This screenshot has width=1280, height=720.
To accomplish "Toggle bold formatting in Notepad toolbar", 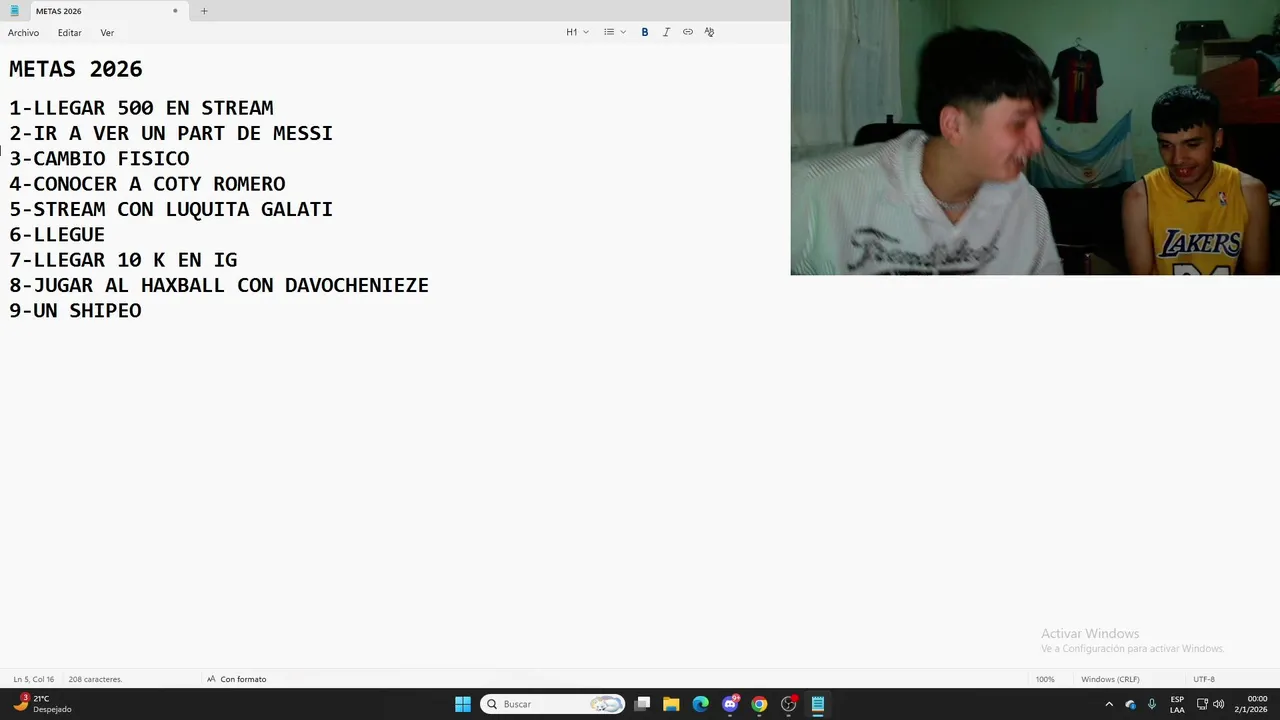I will 645,32.
